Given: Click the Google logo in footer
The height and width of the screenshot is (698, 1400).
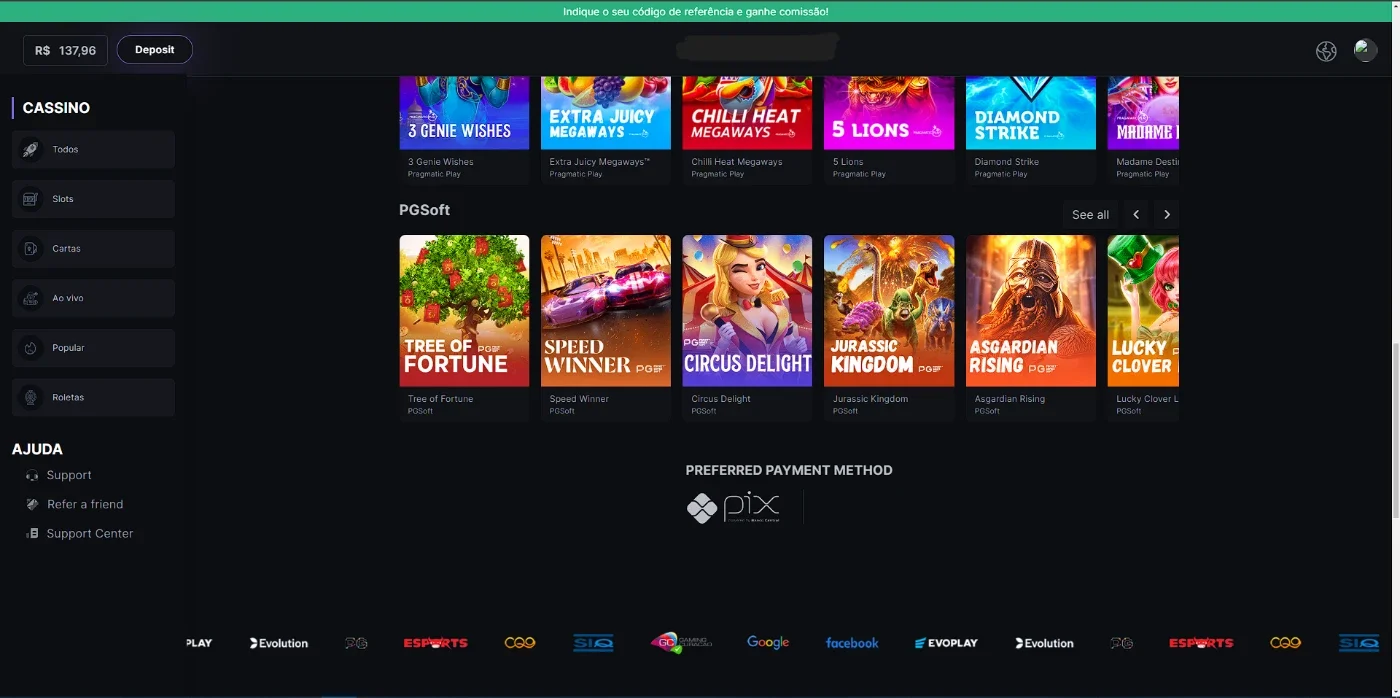Looking at the screenshot, I should [768, 643].
